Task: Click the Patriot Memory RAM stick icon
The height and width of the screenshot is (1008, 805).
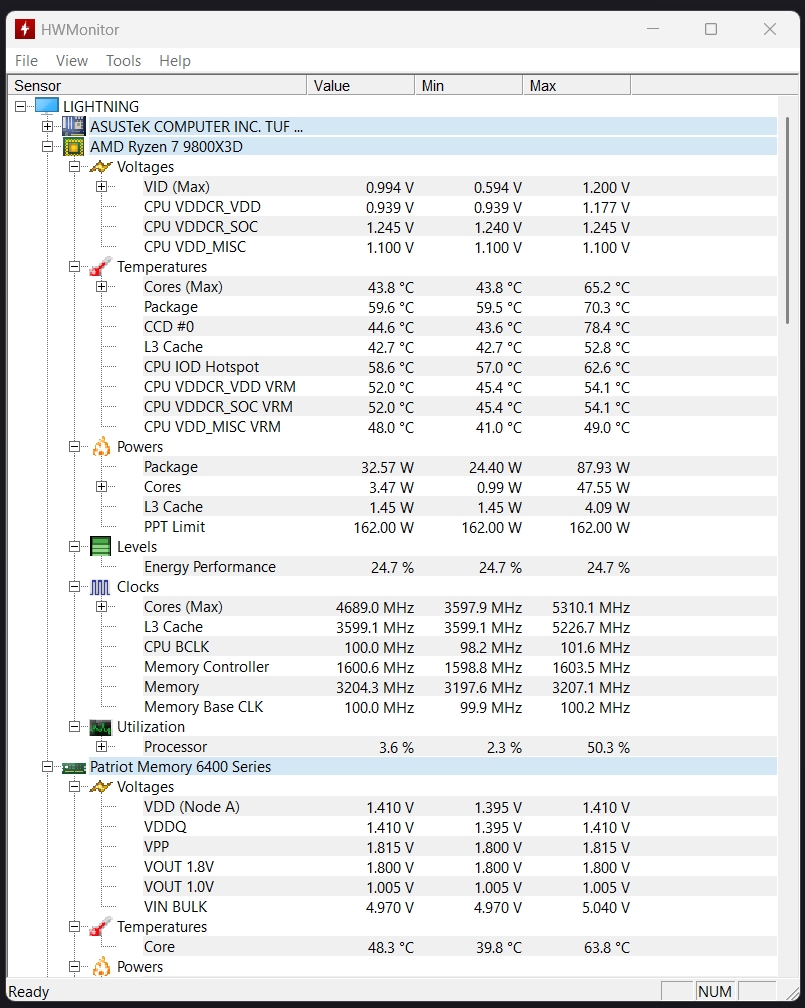Action: pos(74,767)
